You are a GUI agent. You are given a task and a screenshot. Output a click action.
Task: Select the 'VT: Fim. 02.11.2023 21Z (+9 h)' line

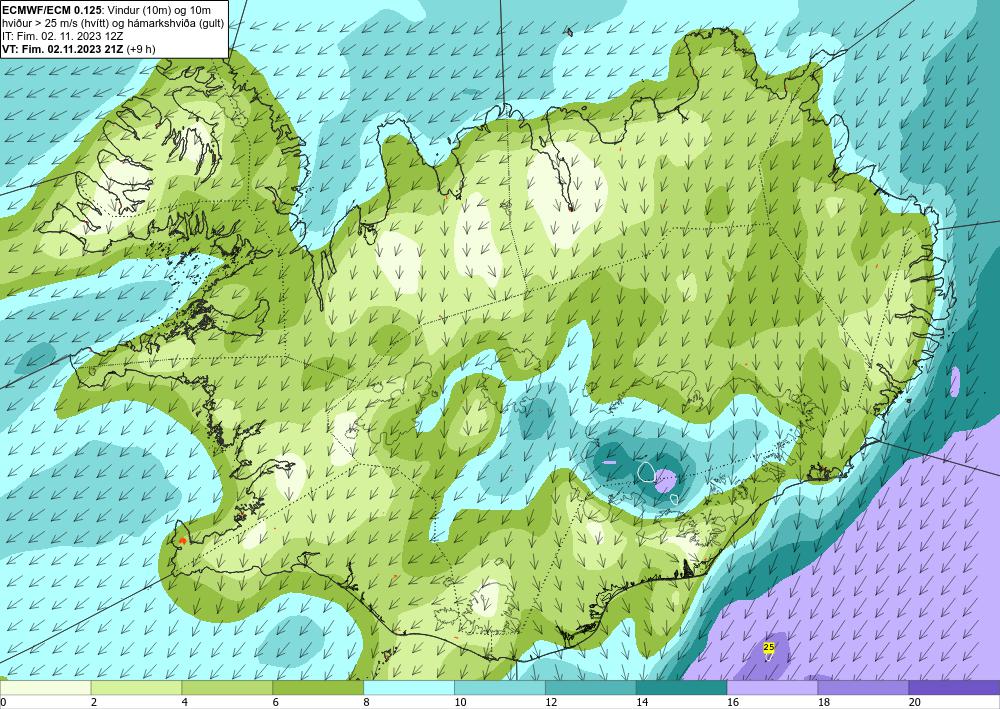pos(79,49)
